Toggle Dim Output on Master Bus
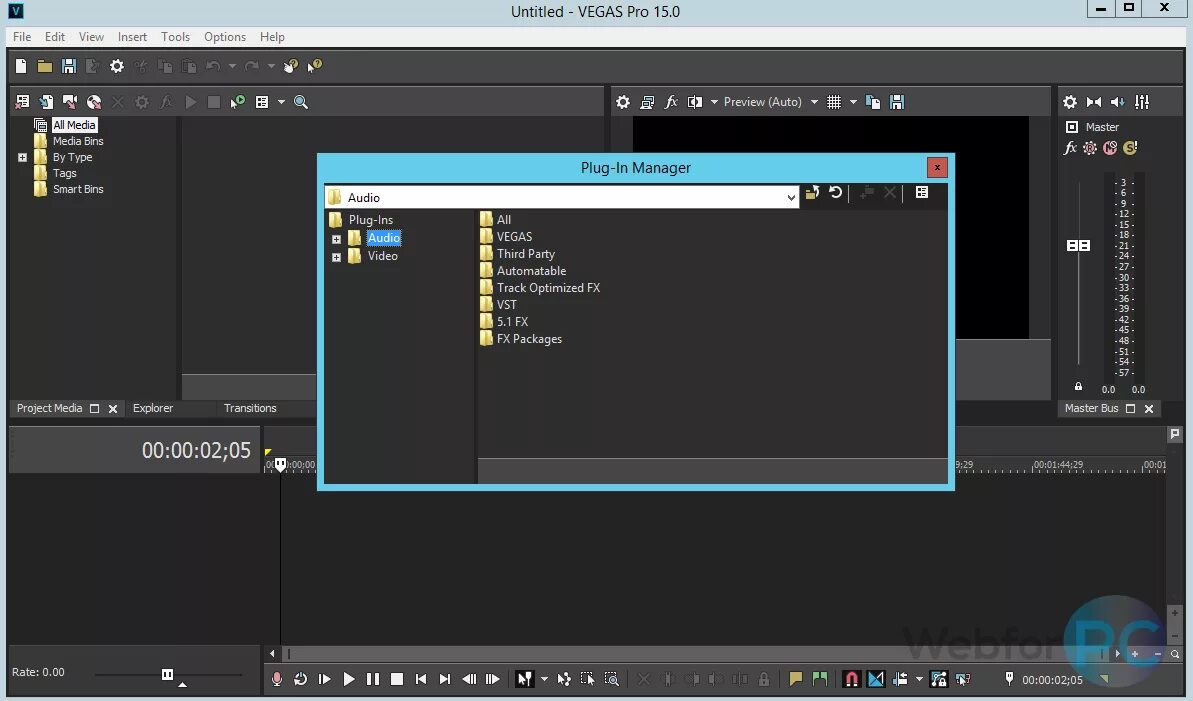This screenshot has width=1193, height=701. pyautogui.click(x=1118, y=102)
